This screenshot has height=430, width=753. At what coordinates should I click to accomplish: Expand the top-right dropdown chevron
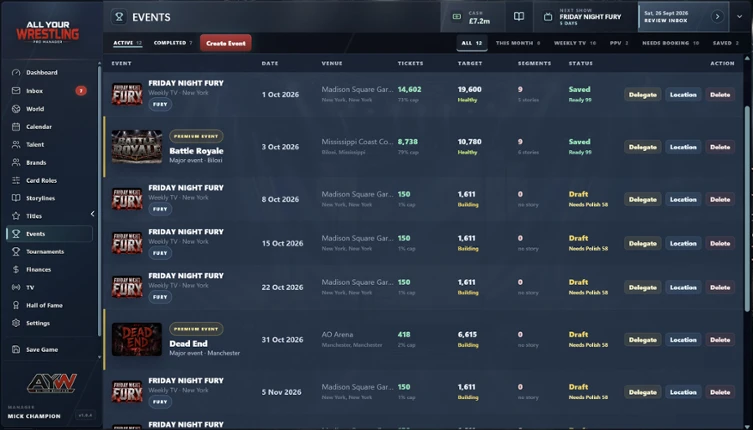740,16
